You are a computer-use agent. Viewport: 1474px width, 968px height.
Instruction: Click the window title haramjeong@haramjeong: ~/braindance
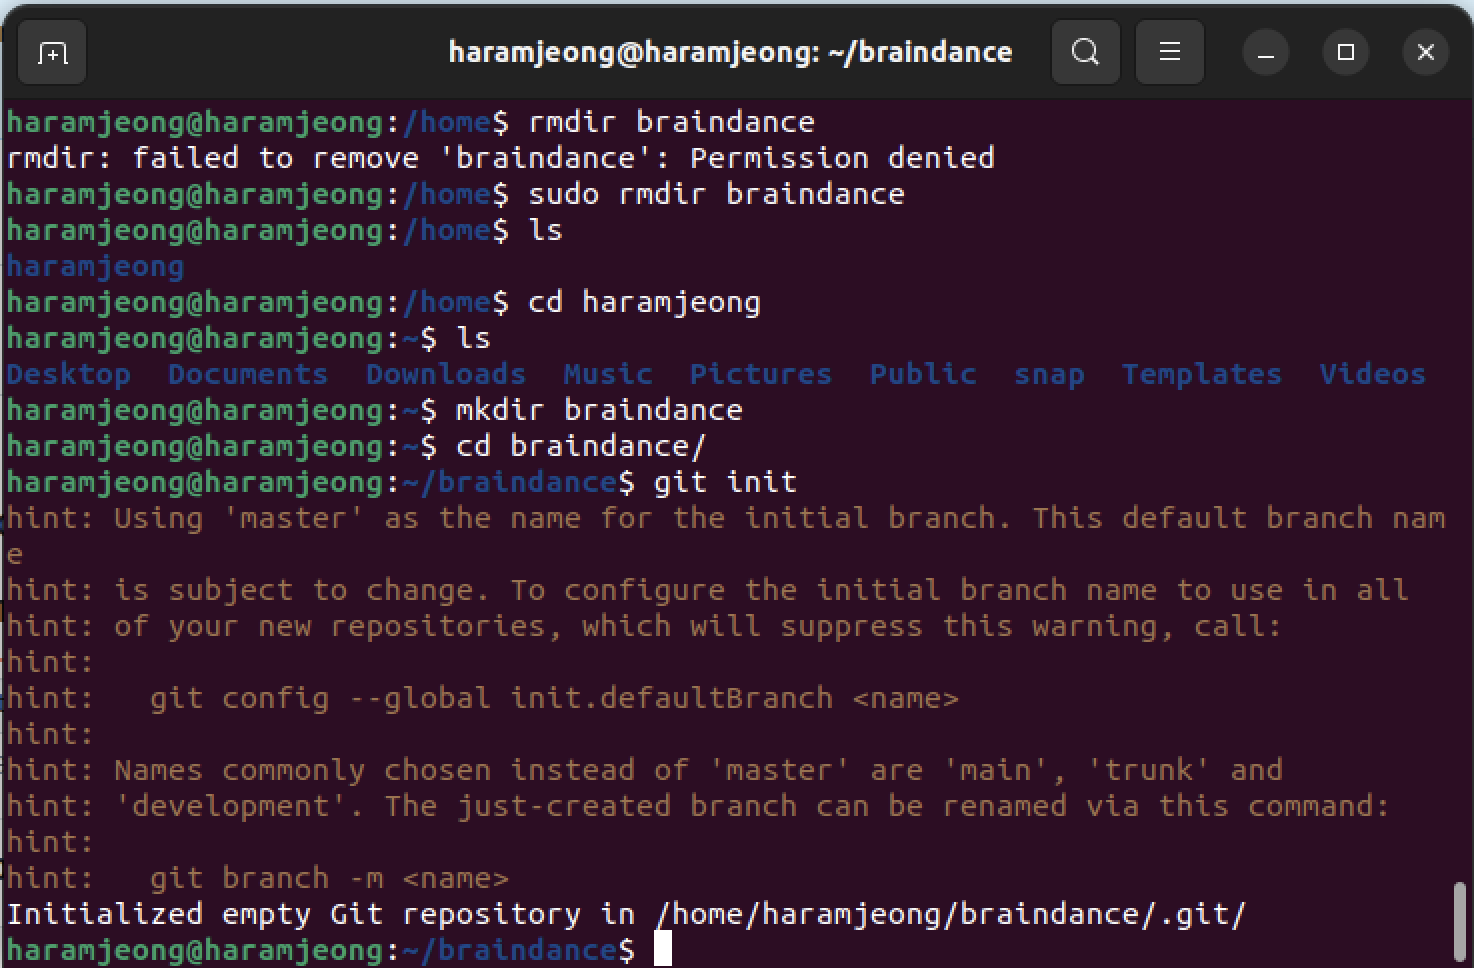pos(730,52)
